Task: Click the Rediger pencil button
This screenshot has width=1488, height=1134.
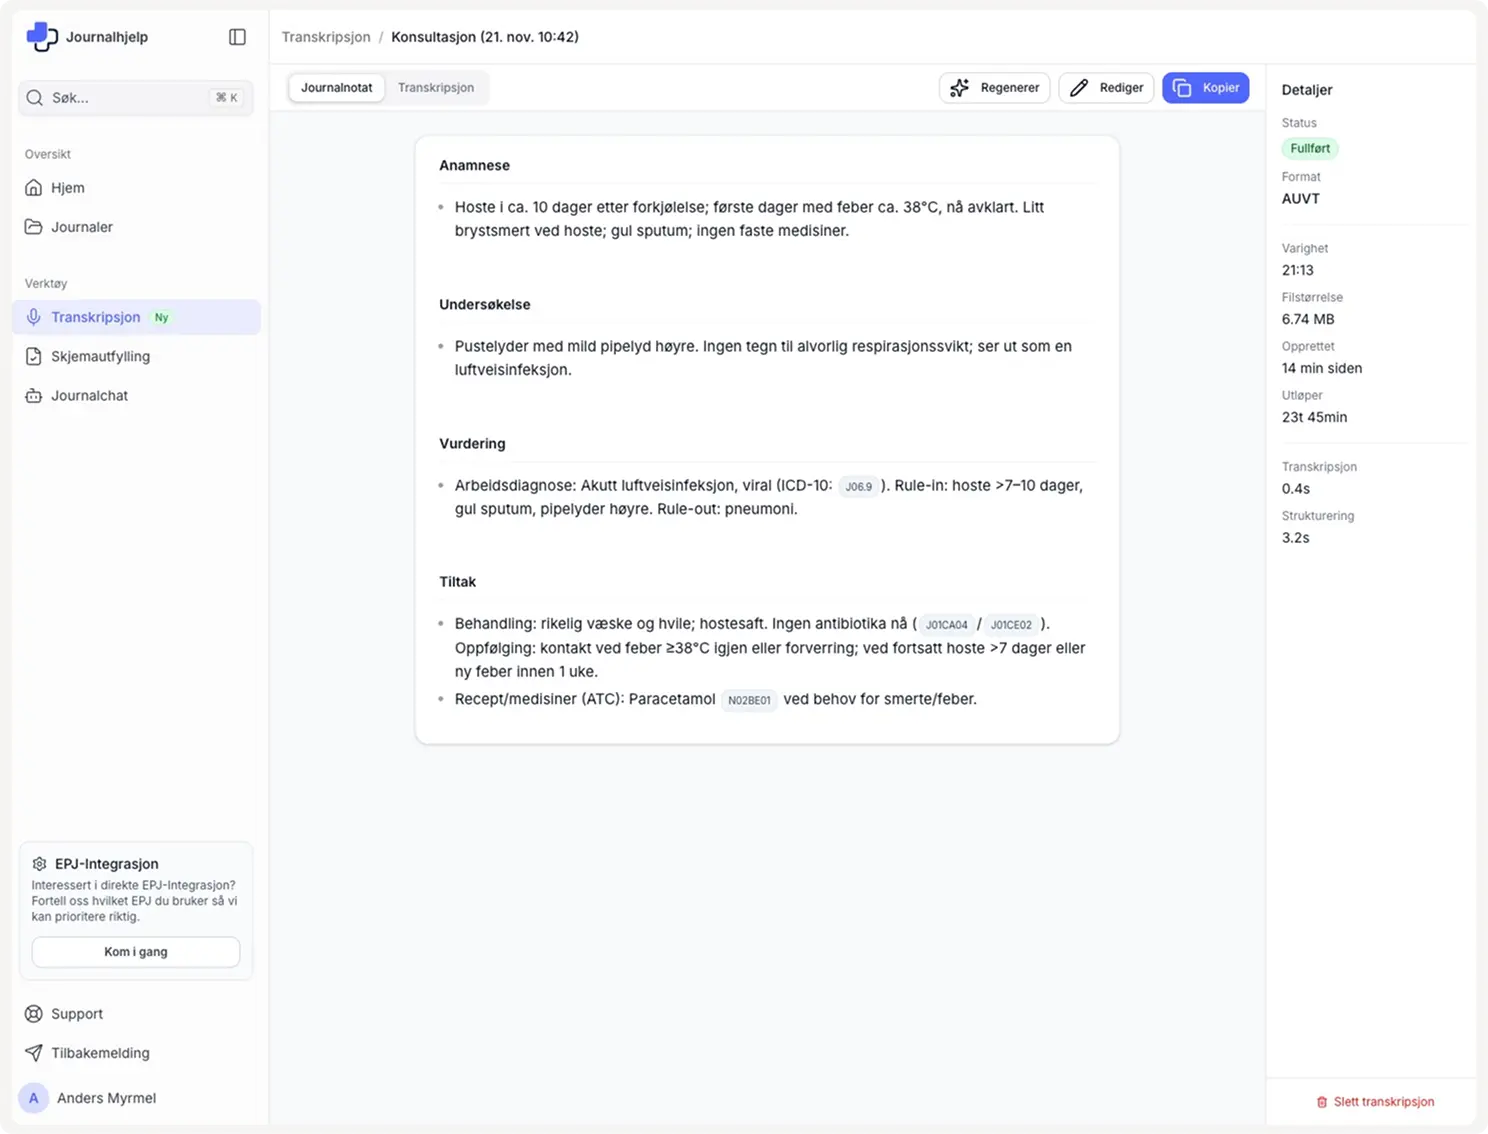Action: click(x=1106, y=88)
